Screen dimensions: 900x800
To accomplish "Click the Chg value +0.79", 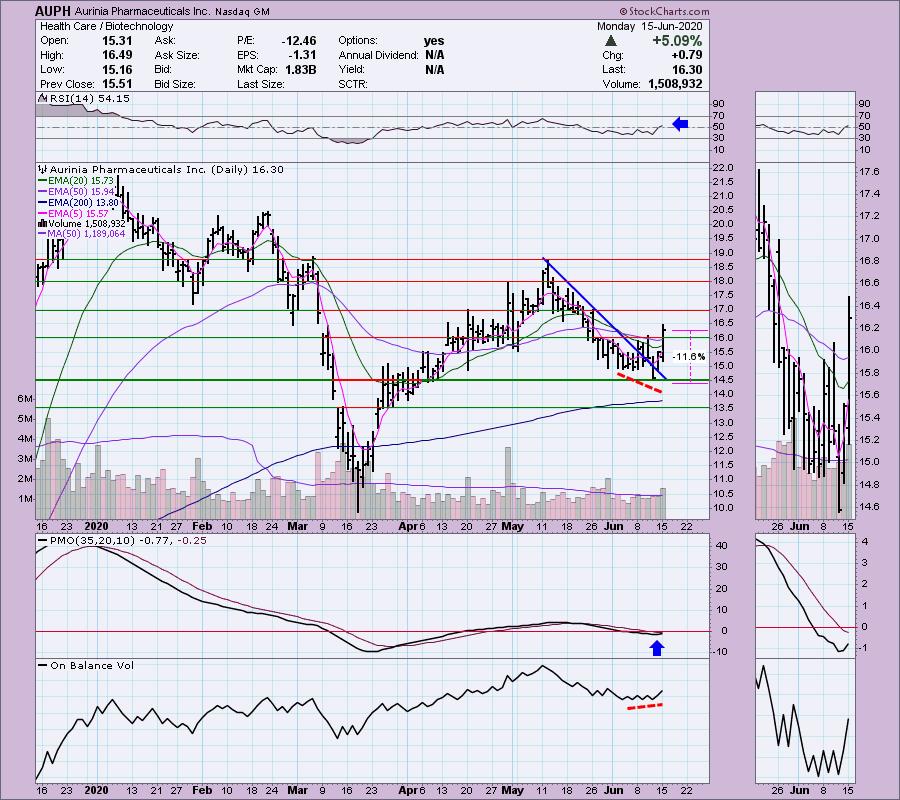I will coord(687,55).
